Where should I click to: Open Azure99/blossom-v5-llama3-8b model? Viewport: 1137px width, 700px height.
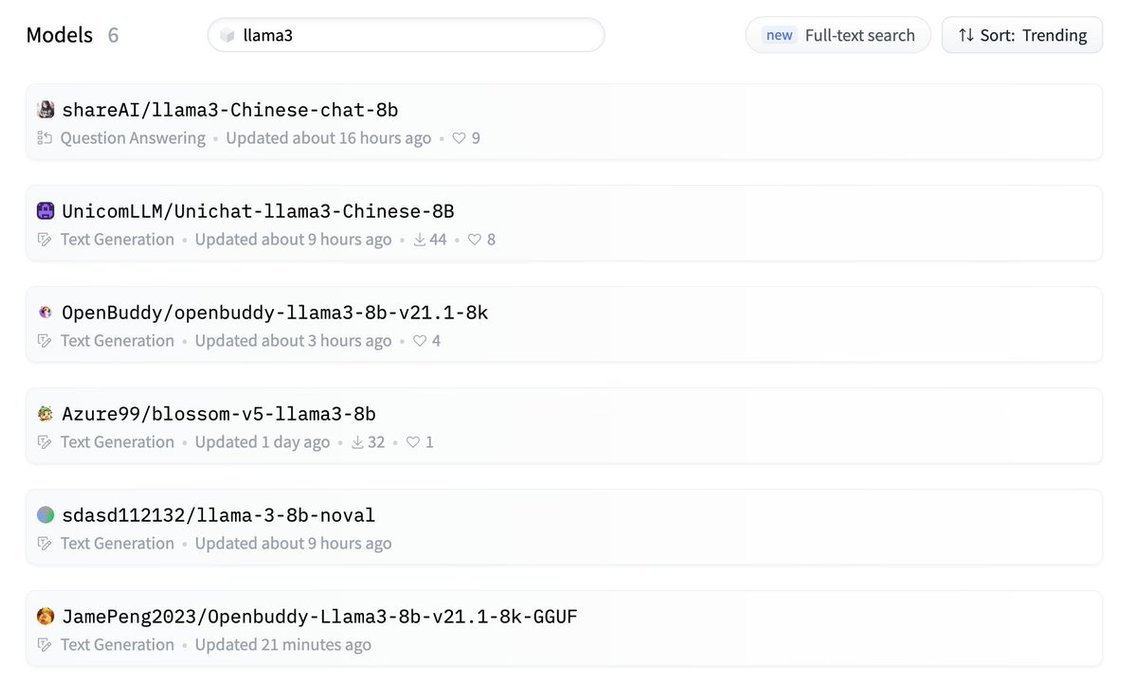[x=219, y=413]
